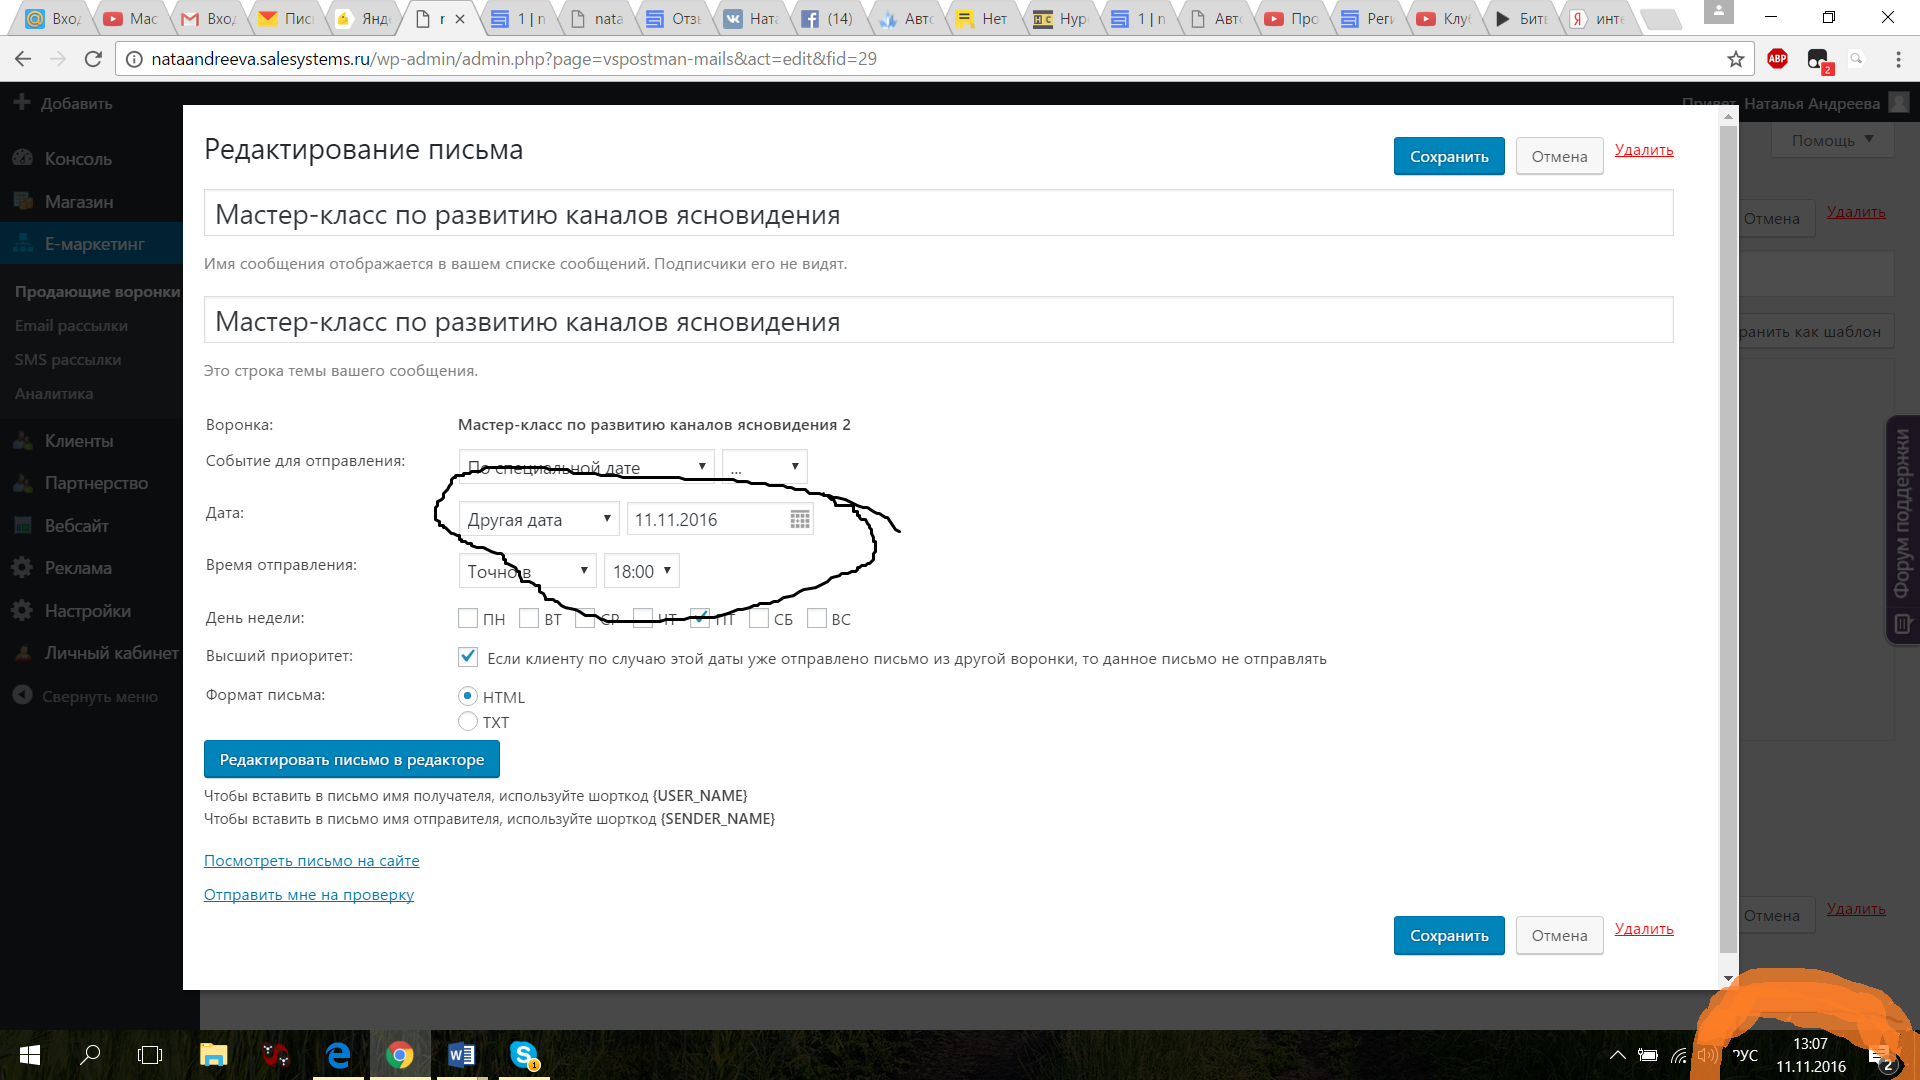Viewport: 1920px width, 1080px height.
Task: Open File Explorer from taskbar
Action: click(213, 1055)
